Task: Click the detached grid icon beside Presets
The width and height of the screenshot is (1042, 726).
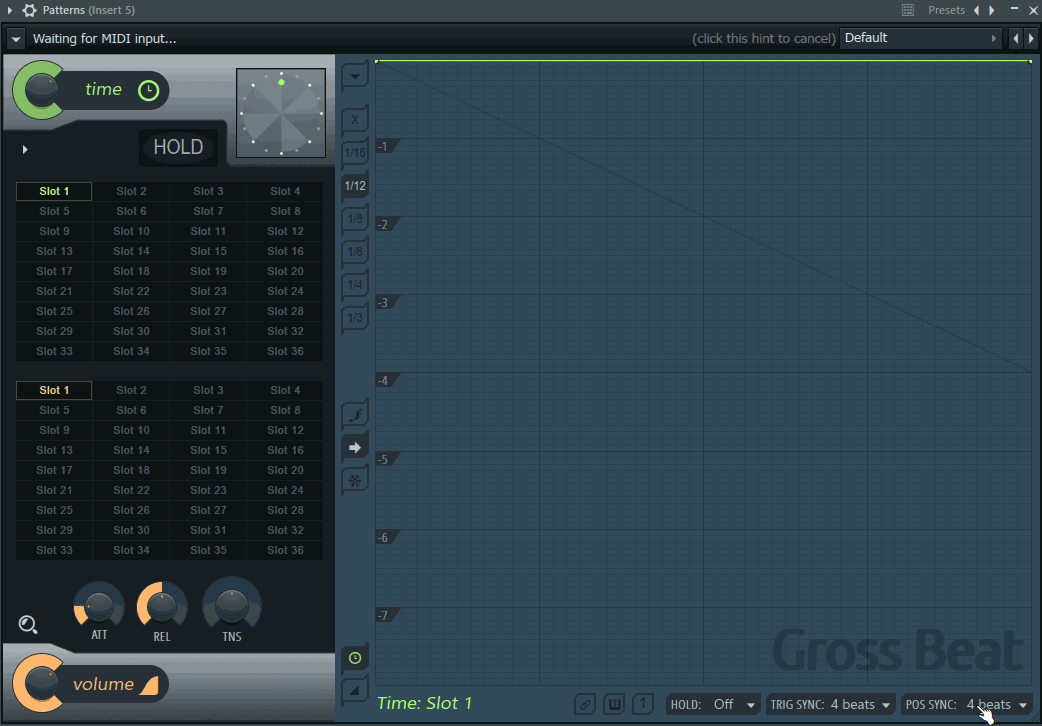Action: coord(908,10)
